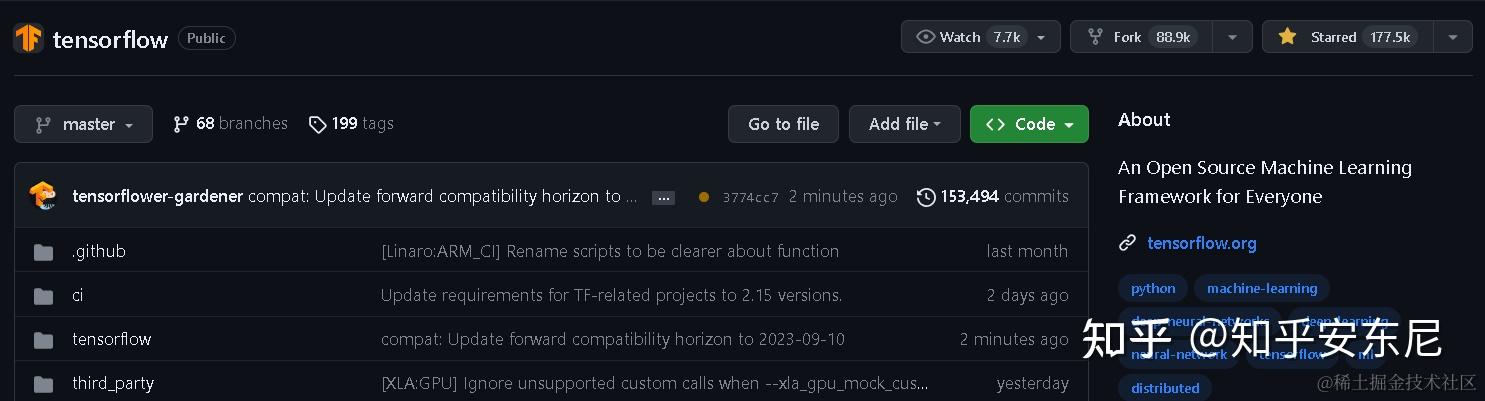Click the TensorFlow logo icon
The image size is (1485, 401).
(28, 39)
